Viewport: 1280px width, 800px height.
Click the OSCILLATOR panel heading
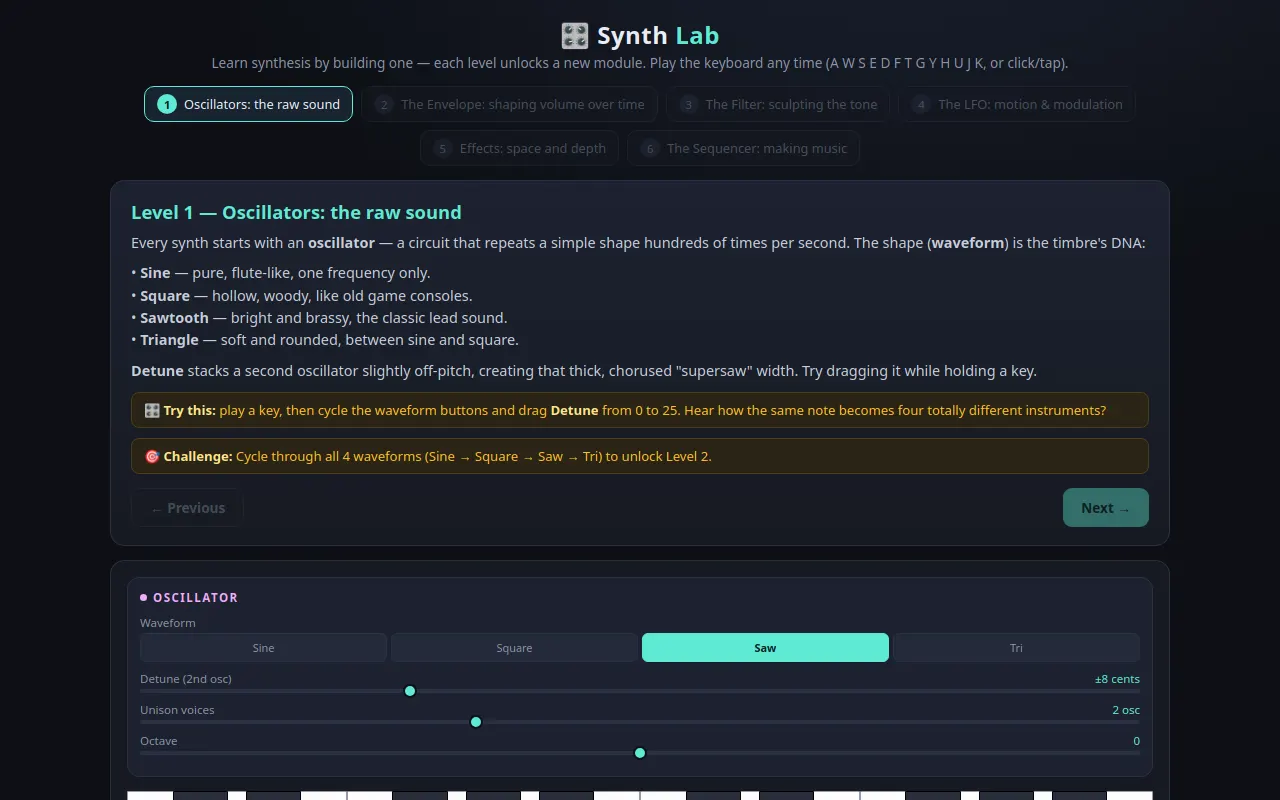pos(195,597)
